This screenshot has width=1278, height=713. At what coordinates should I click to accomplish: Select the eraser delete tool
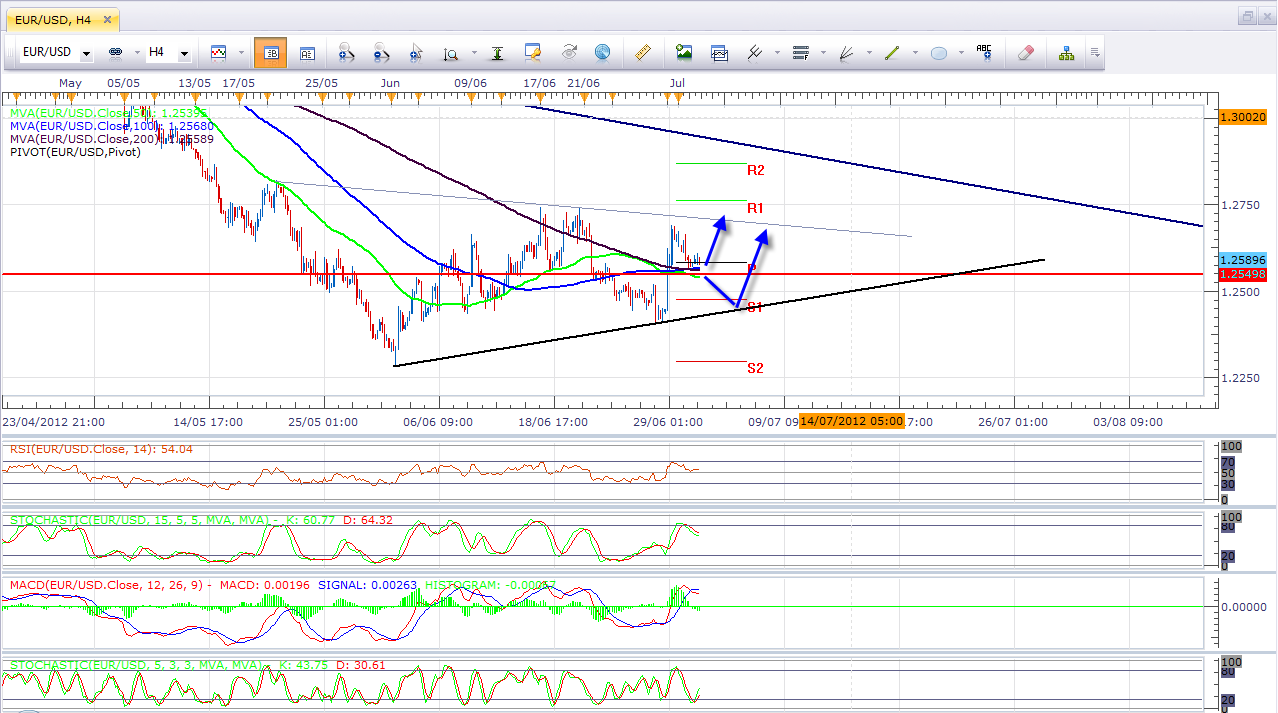pyautogui.click(x=1025, y=52)
